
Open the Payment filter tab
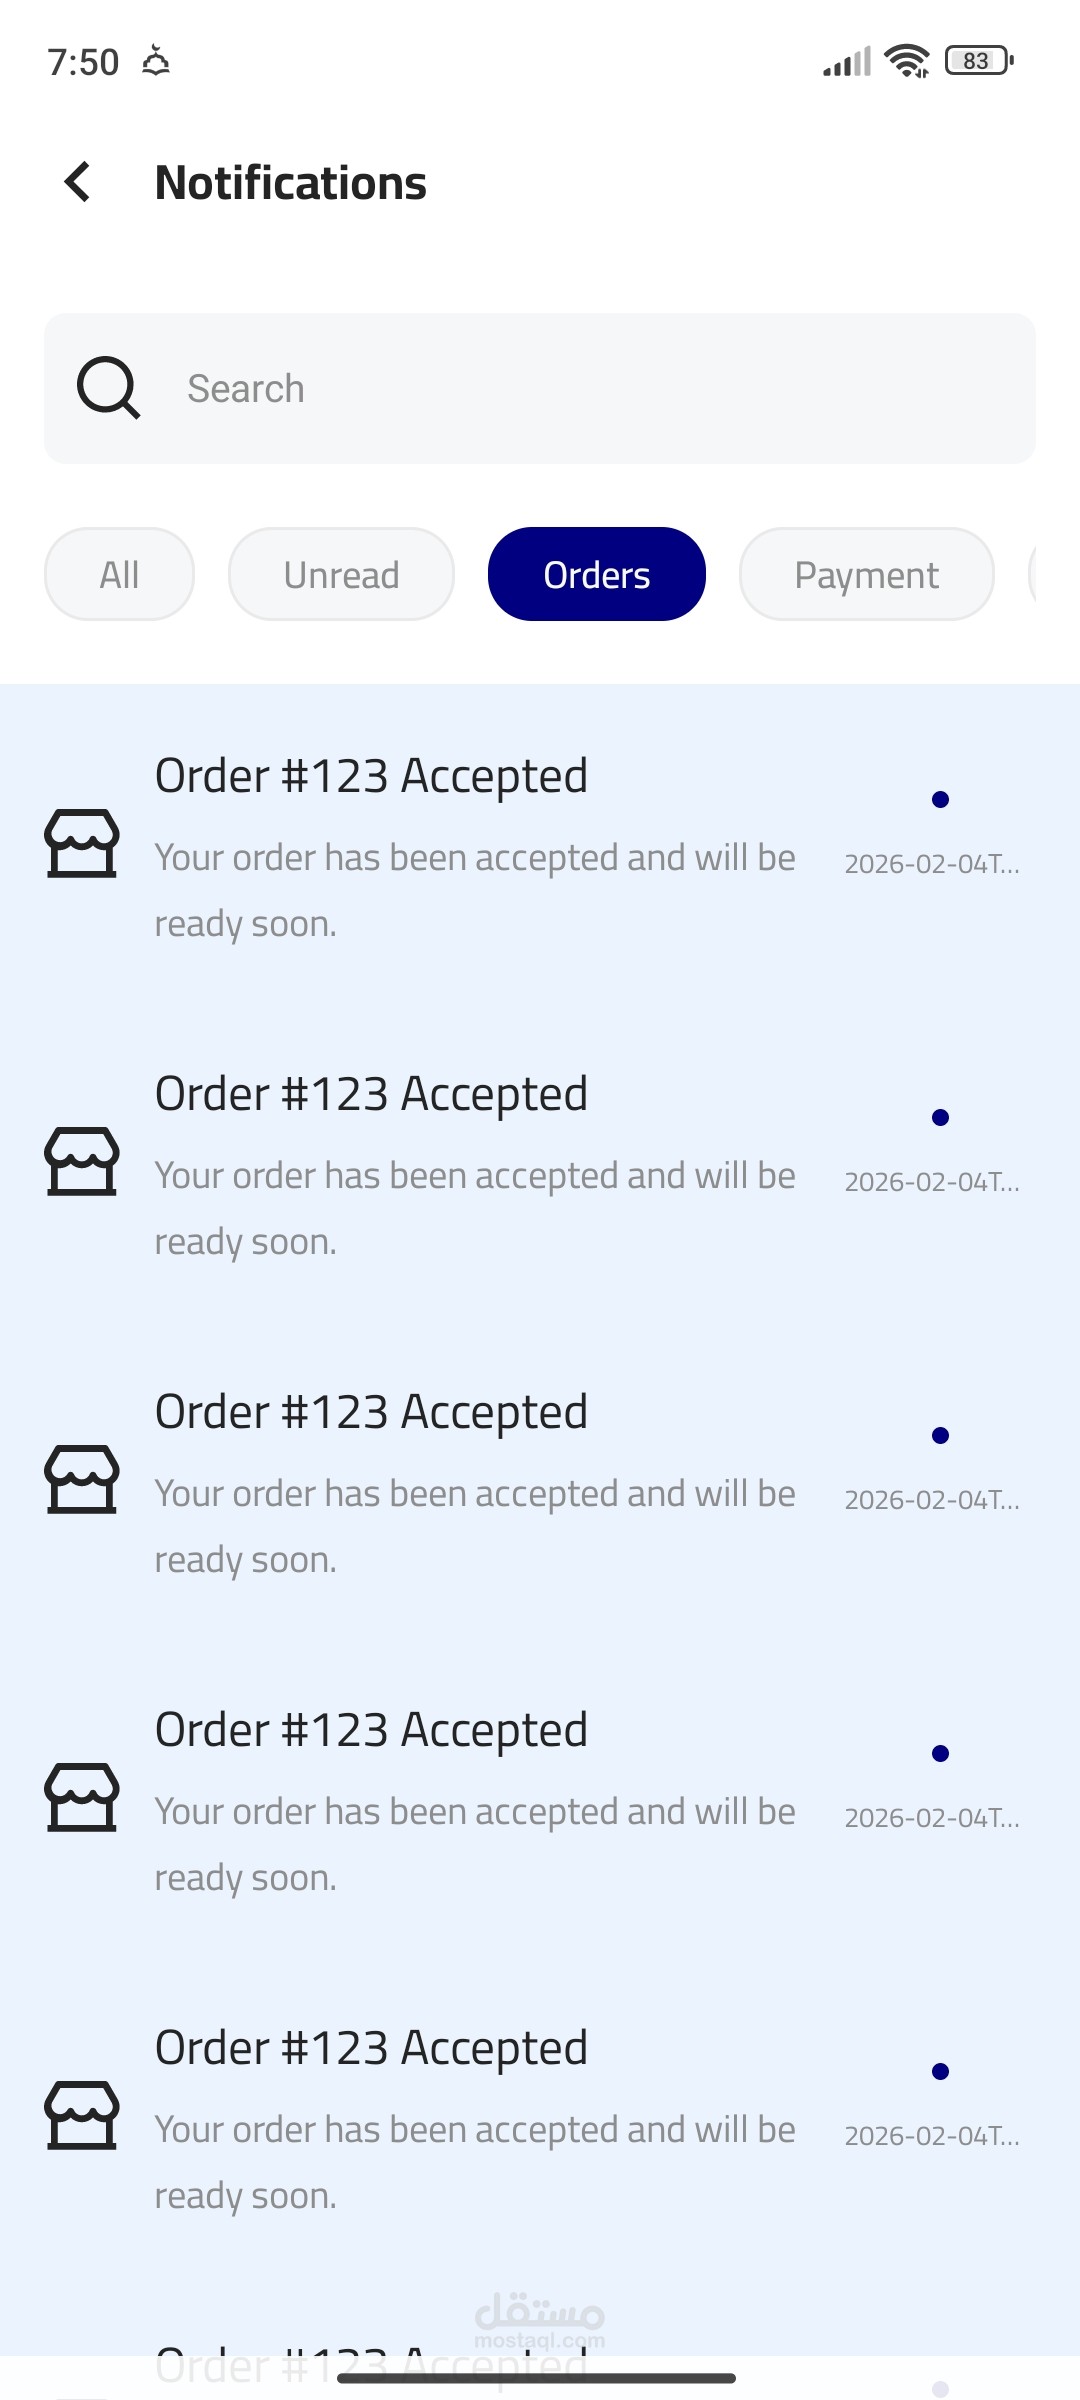(x=866, y=574)
